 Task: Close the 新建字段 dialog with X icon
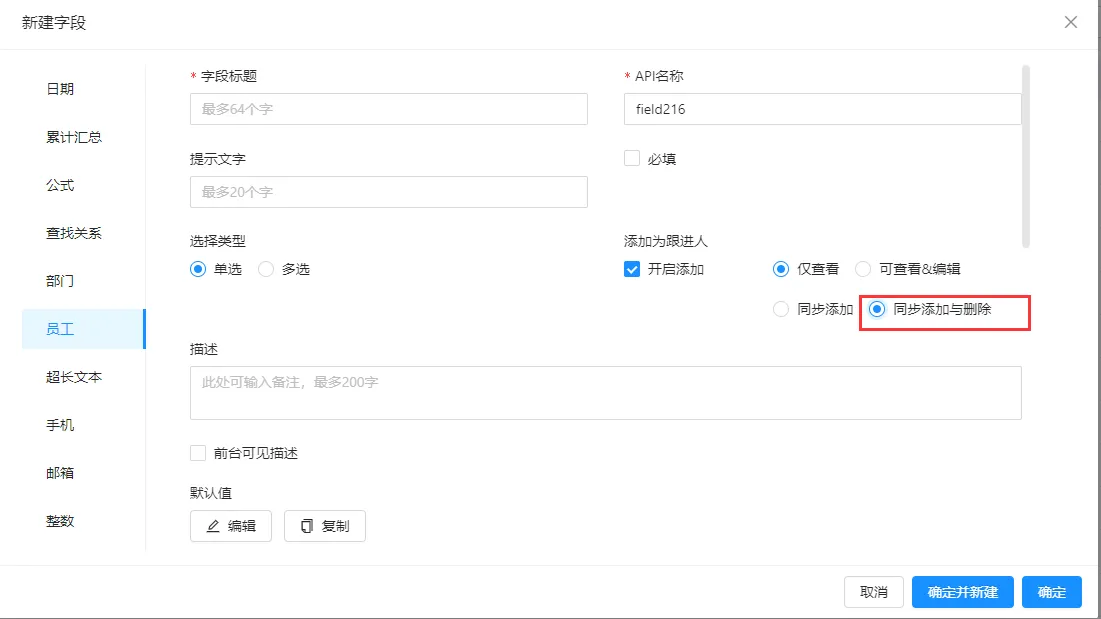click(x=1070, y=22)
